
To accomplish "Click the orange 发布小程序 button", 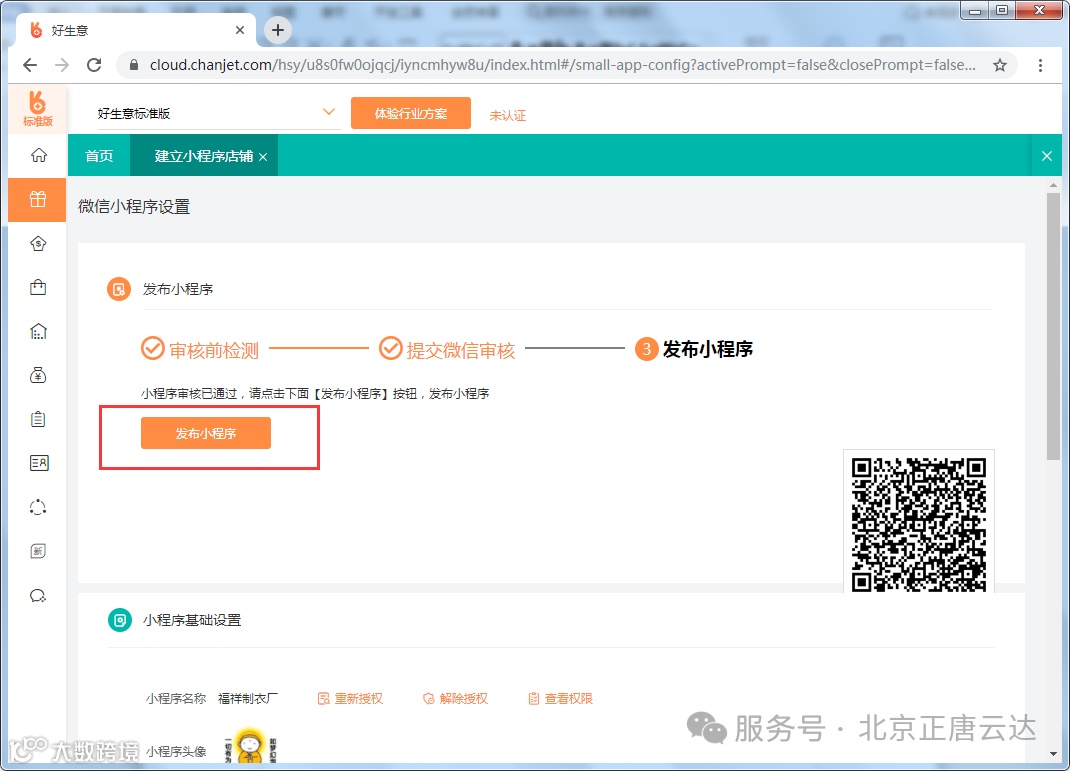I will [206, 433].
